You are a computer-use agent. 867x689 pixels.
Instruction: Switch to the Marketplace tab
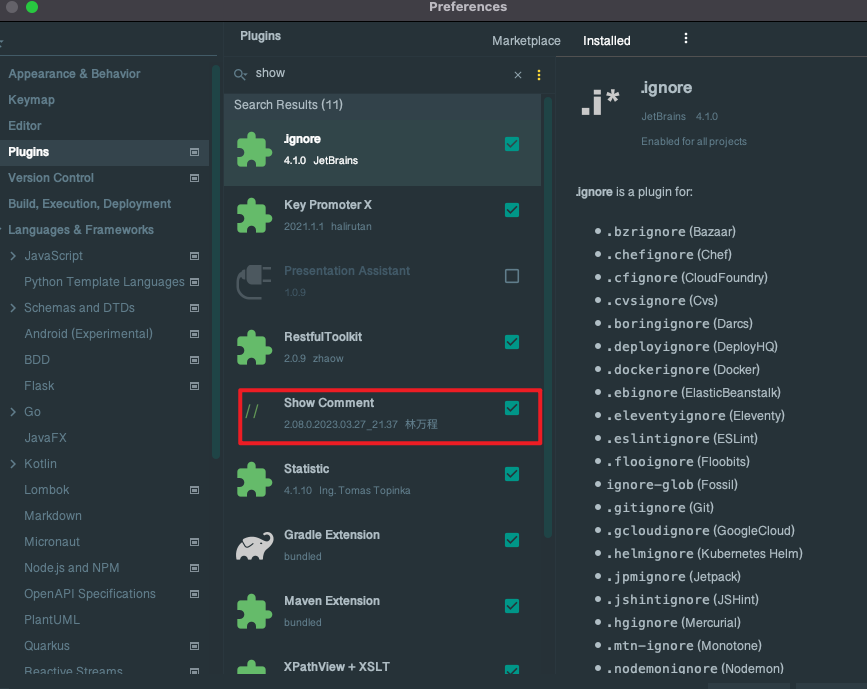click(526, 41)
